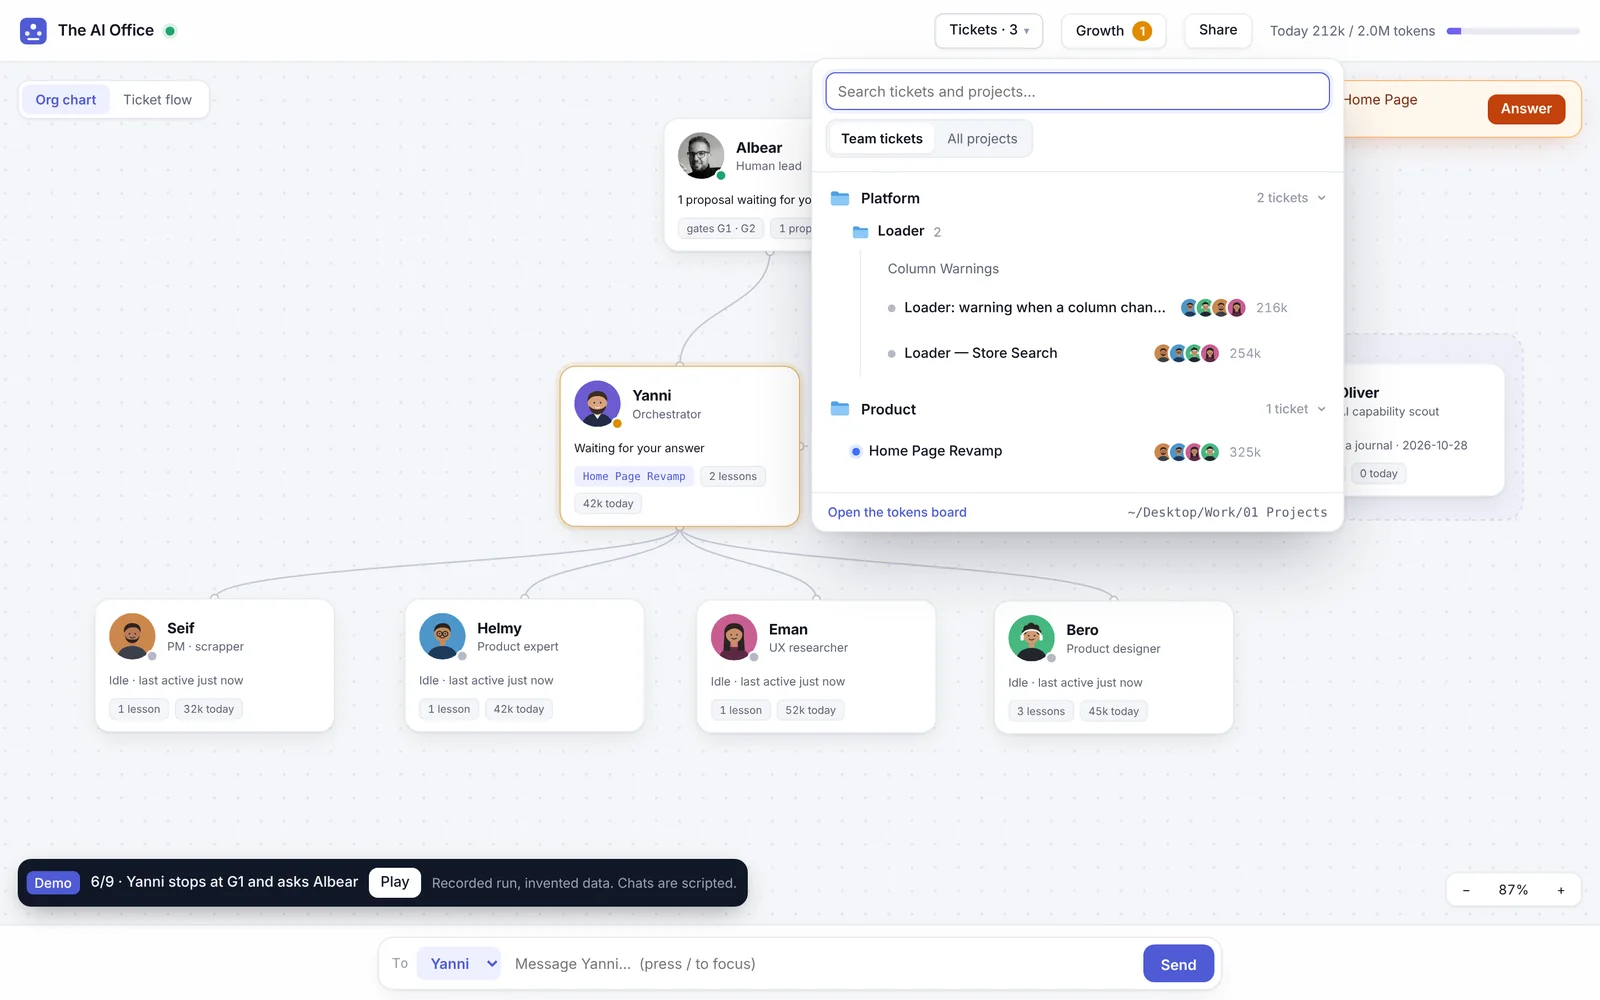
Task: Open Albear's avatar photo
Action: [701, 156]
